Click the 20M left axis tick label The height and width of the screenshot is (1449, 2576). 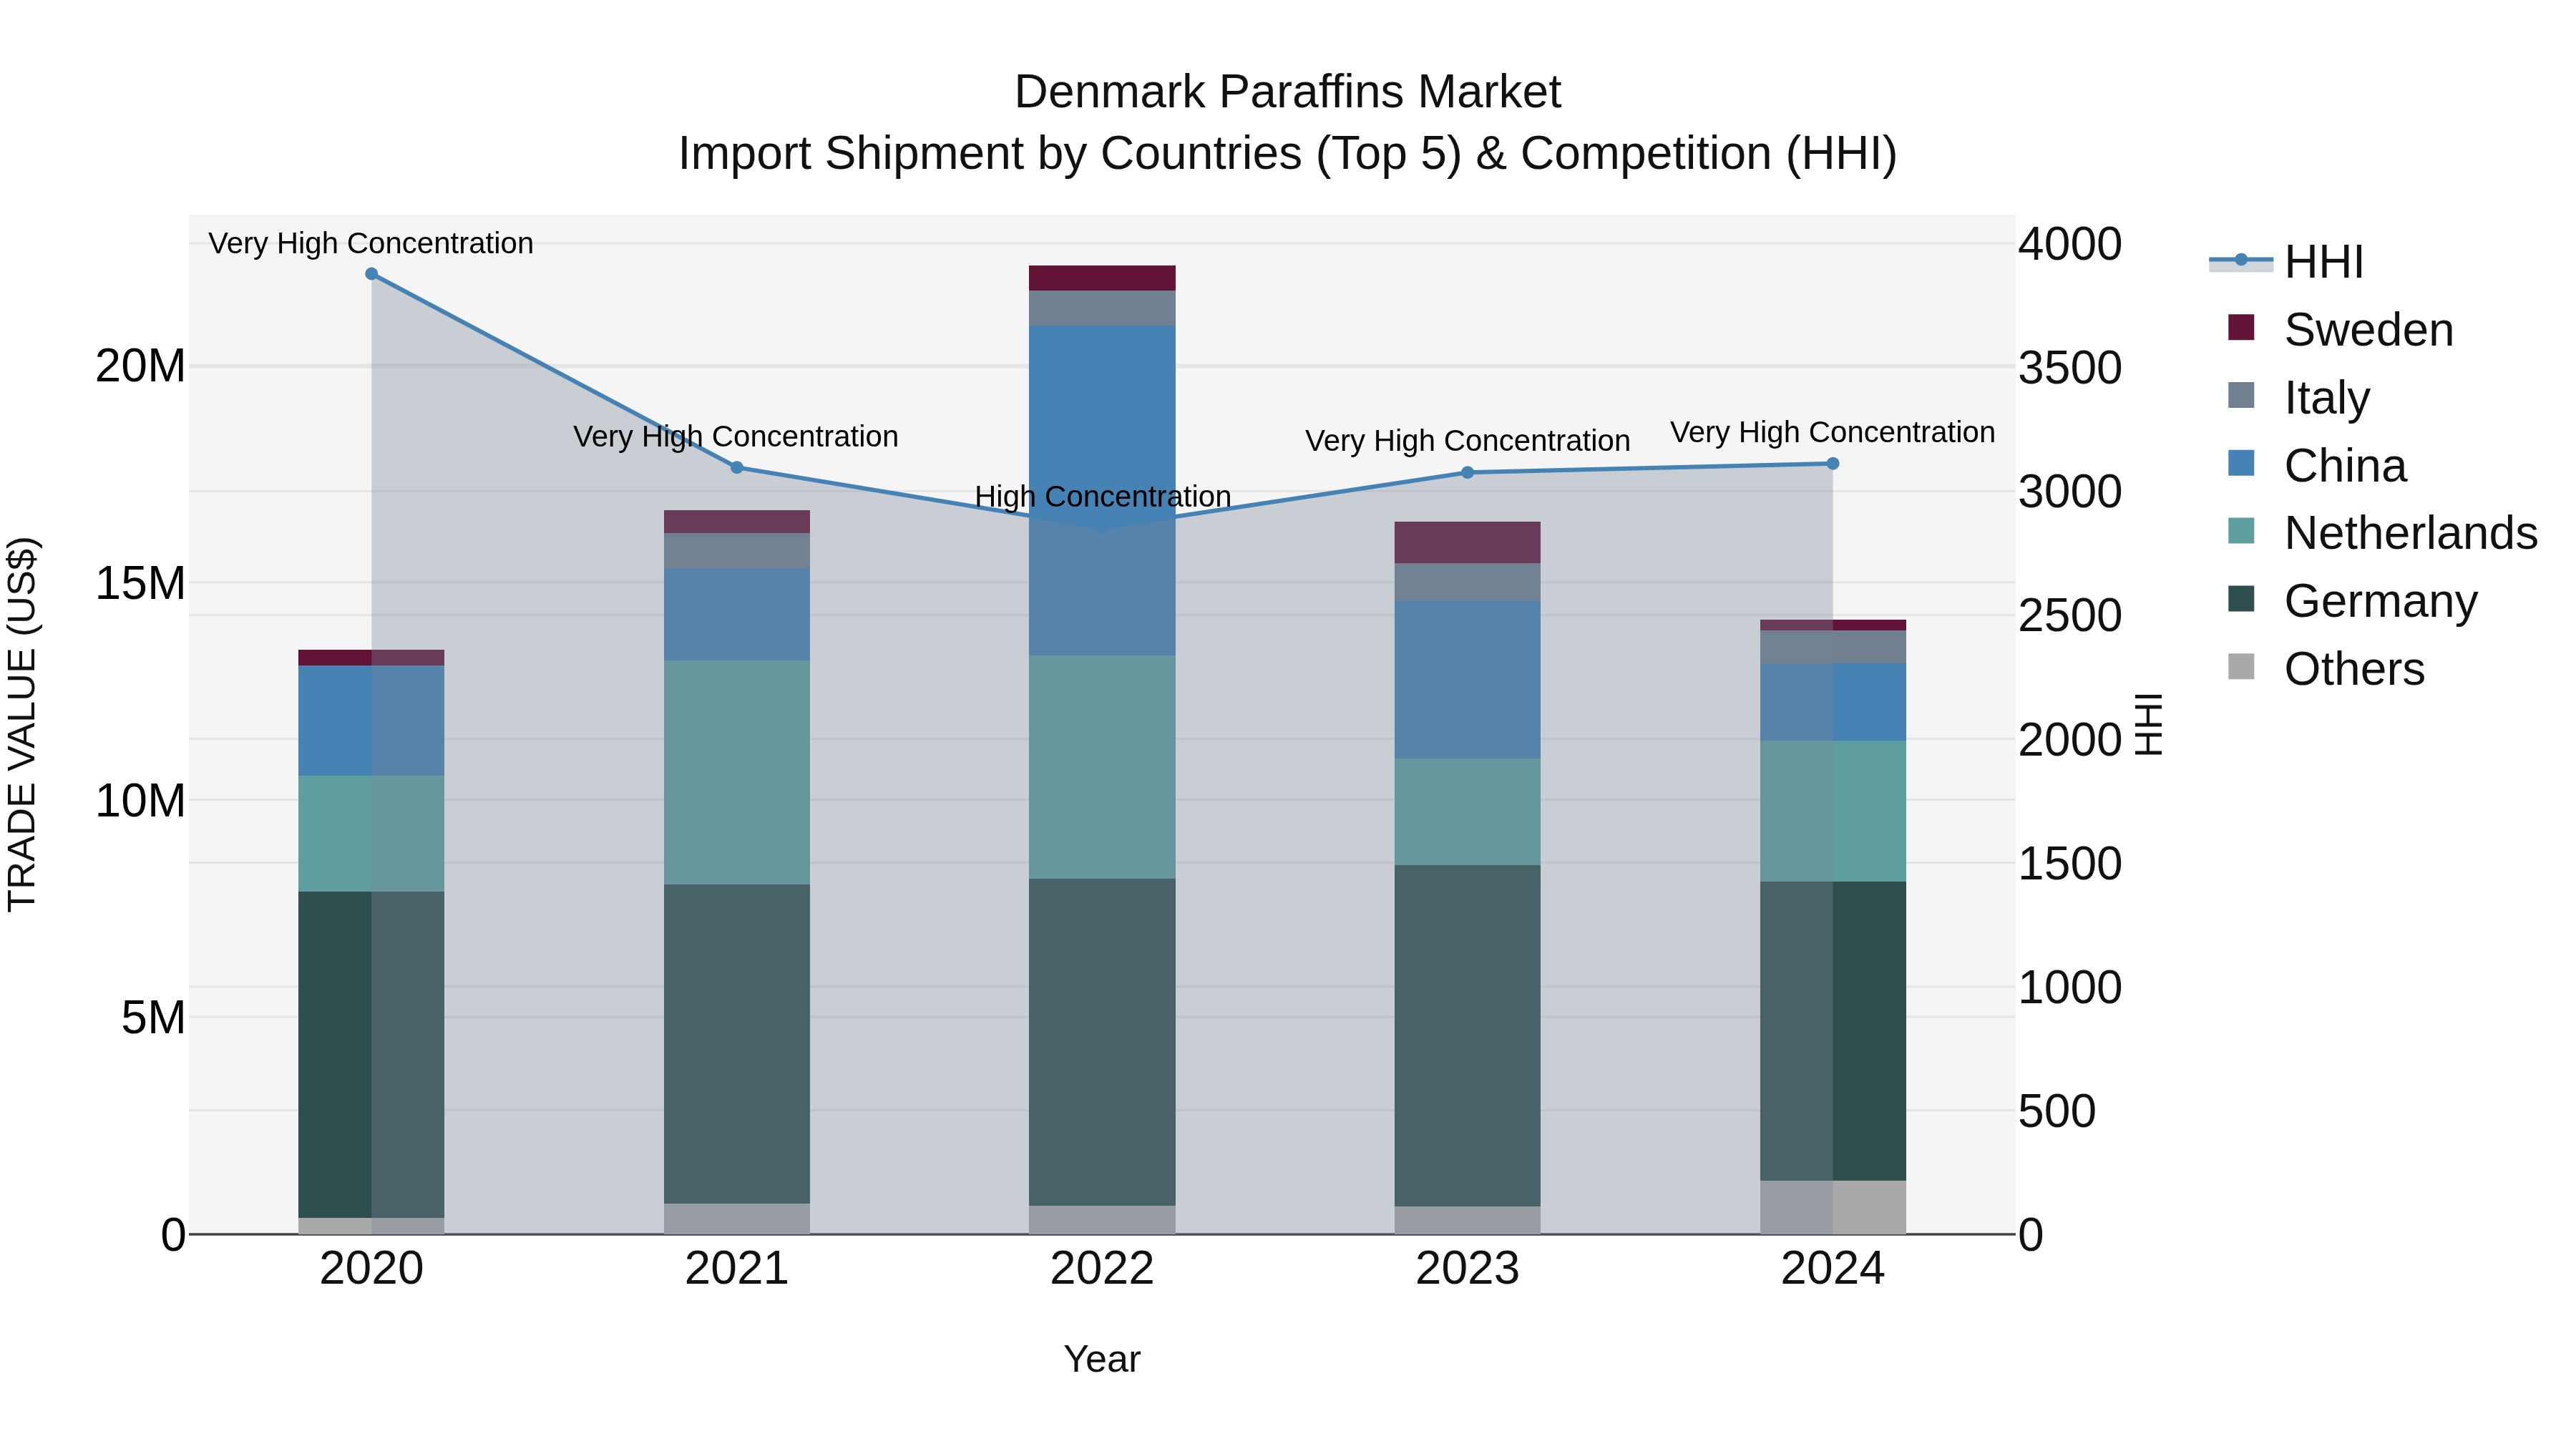click(140, 366)
